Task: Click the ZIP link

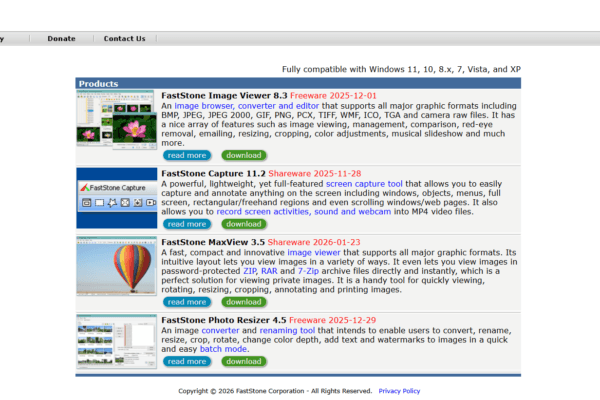Action: 251,271
